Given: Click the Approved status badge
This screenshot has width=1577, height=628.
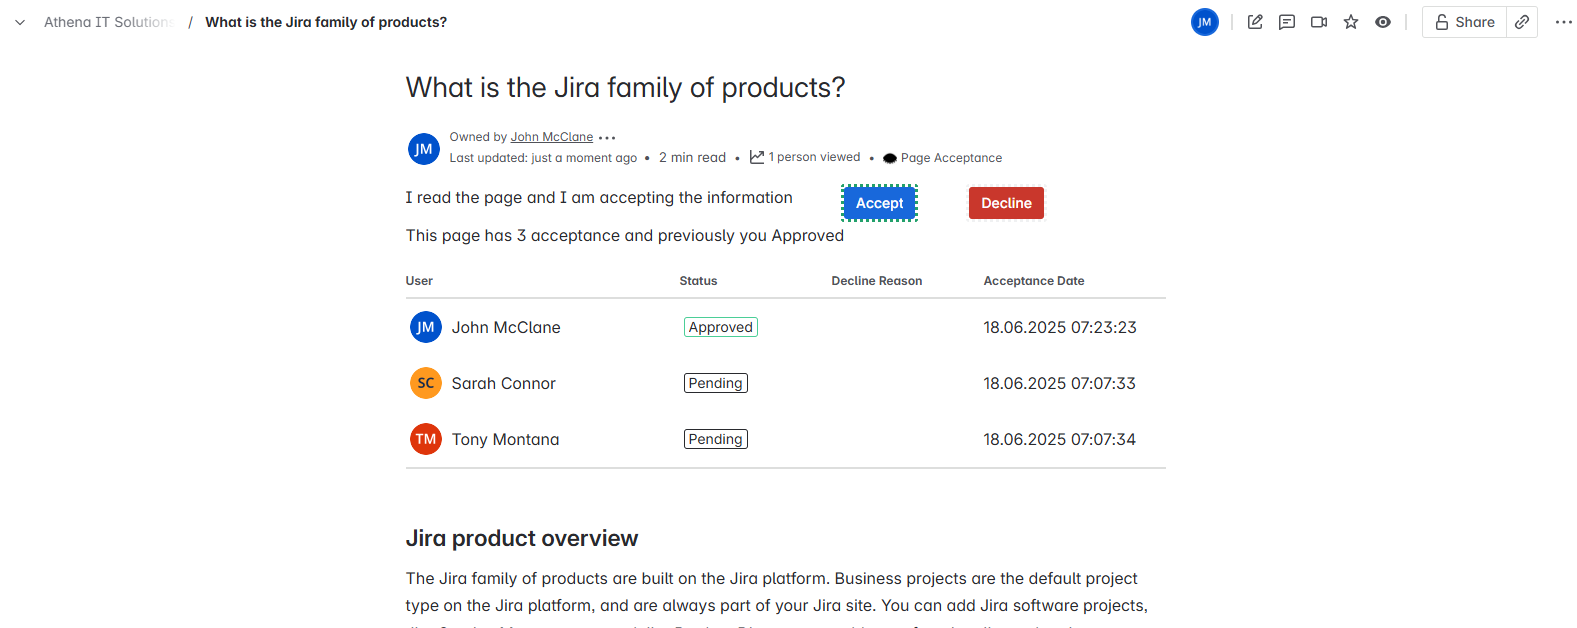Looking at the screenshot, I should click(721, 327).
